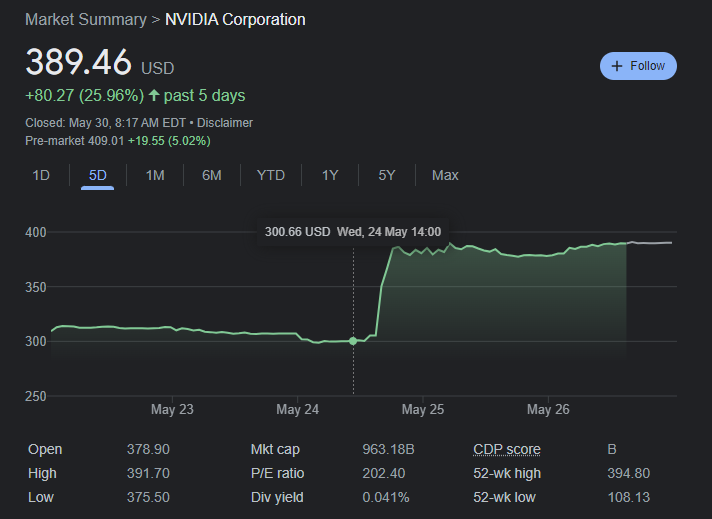
Task: Select the YTD range tab
Action: (270, 175)
